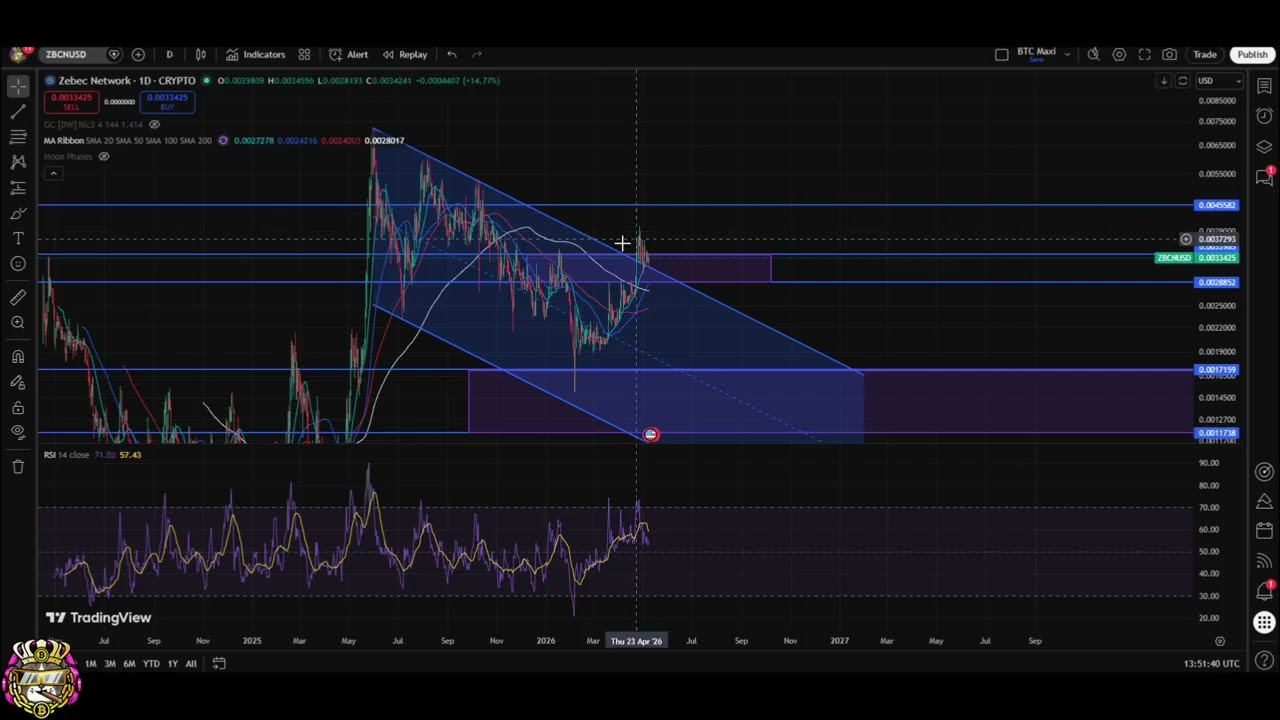
Task: Select the 1M date range
Action: 90,664
